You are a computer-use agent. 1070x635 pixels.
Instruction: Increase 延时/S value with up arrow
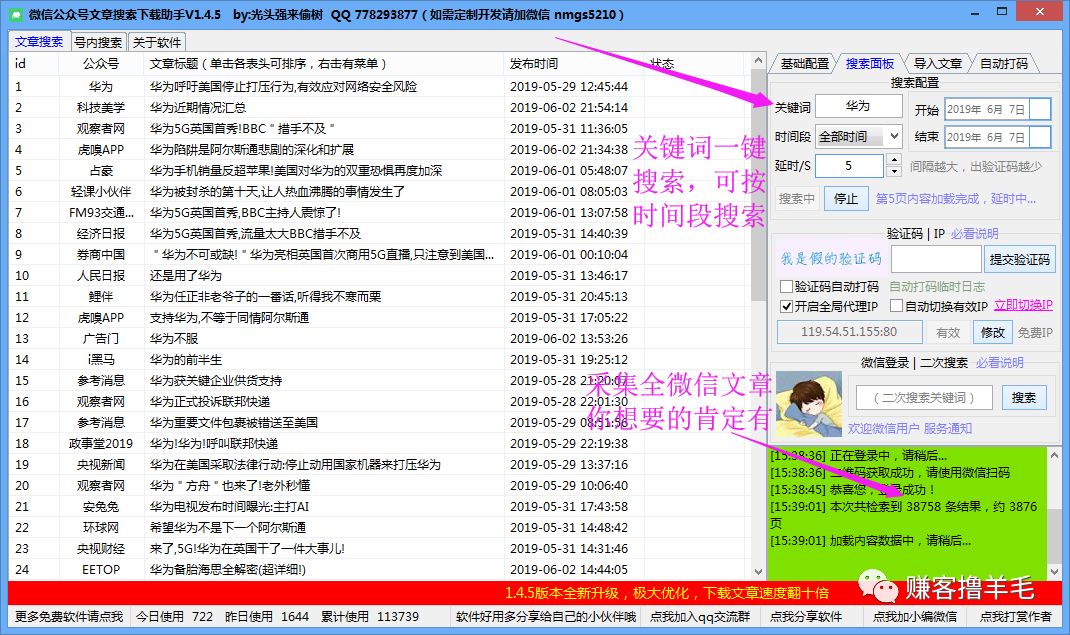pyautogui.click(x=894, y=160)
